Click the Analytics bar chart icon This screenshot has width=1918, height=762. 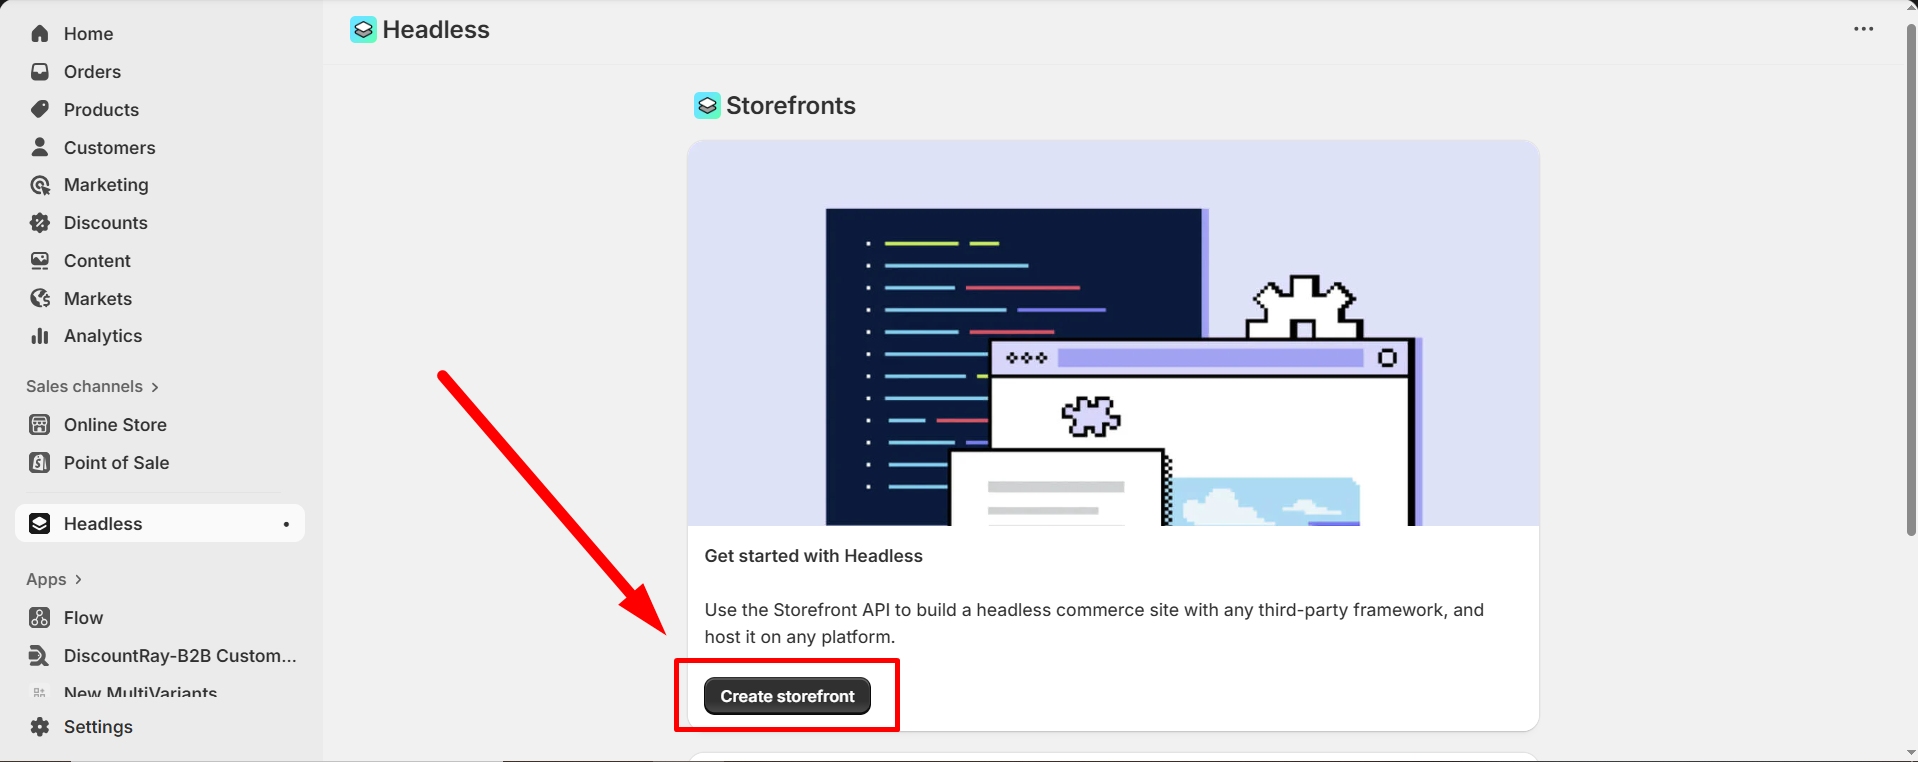[x=40, y=336]
